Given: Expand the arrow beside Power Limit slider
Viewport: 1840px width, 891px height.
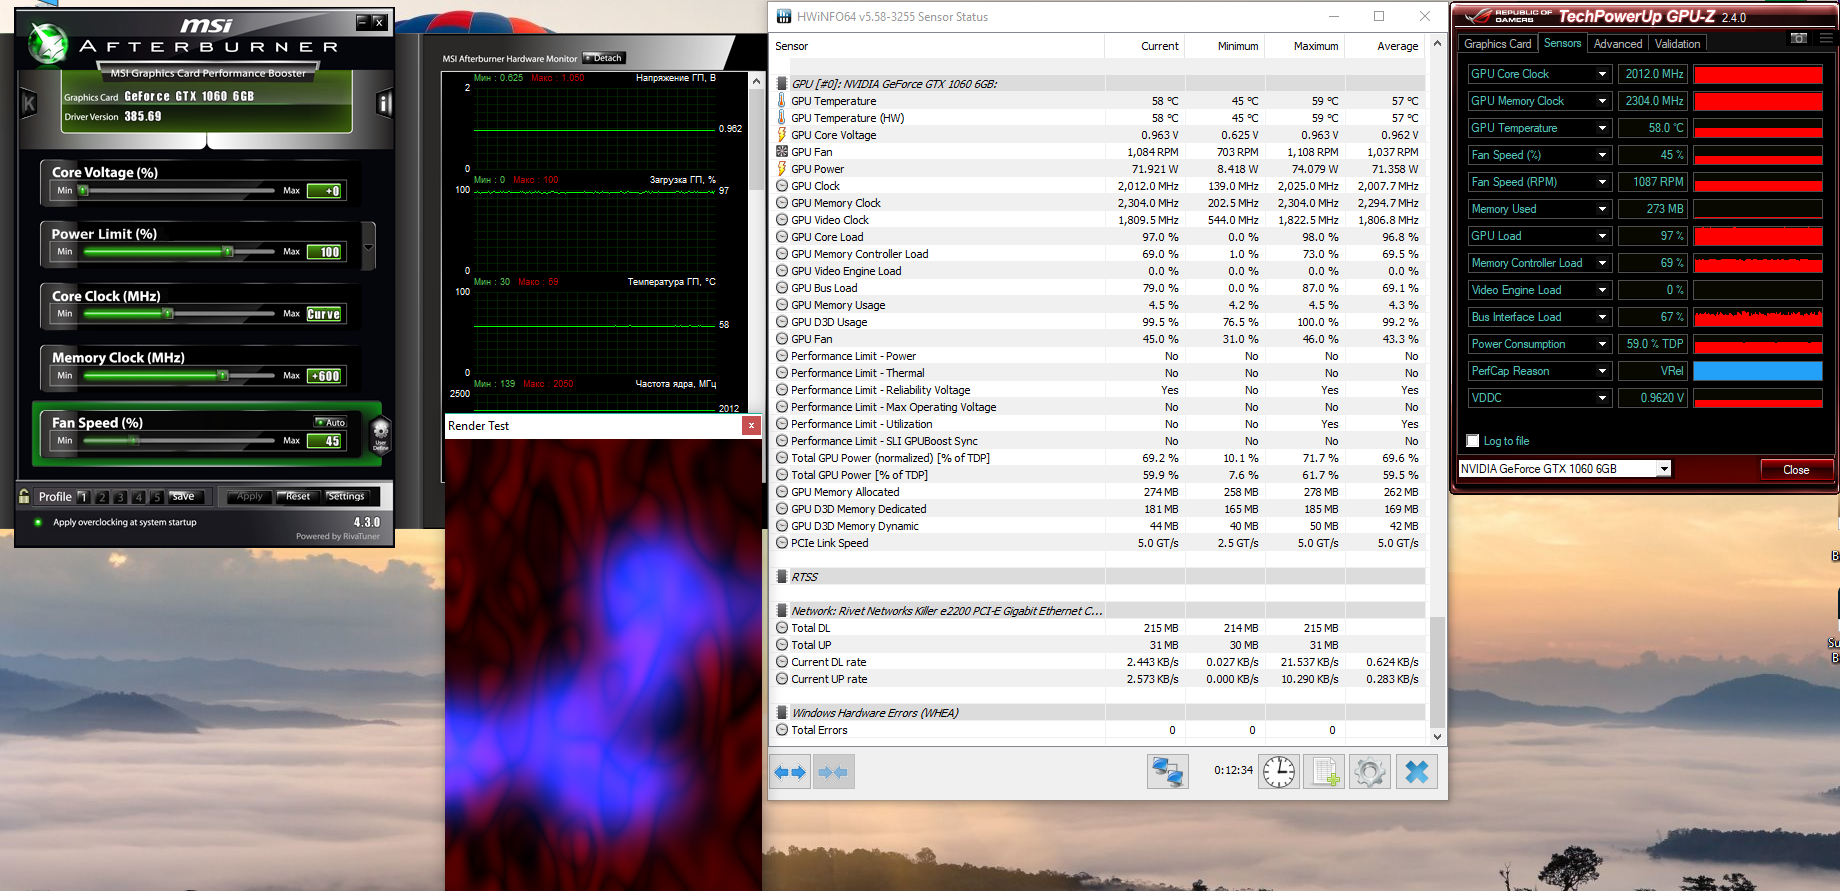Looking at the screenshot, I should click(x=369, y=247).
